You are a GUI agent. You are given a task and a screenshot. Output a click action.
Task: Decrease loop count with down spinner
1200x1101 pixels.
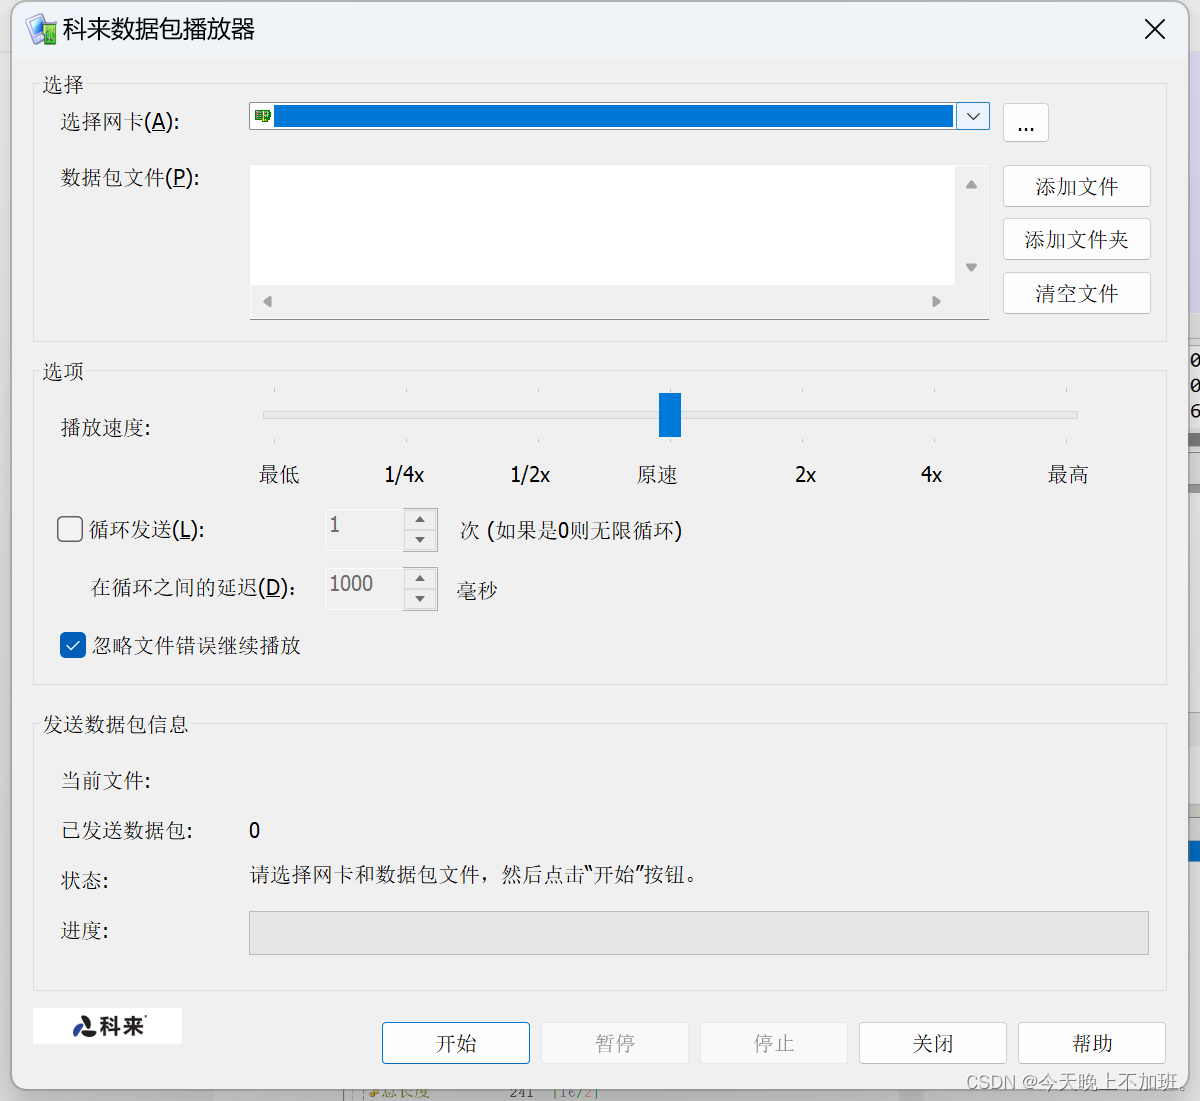tap(420, 540)
